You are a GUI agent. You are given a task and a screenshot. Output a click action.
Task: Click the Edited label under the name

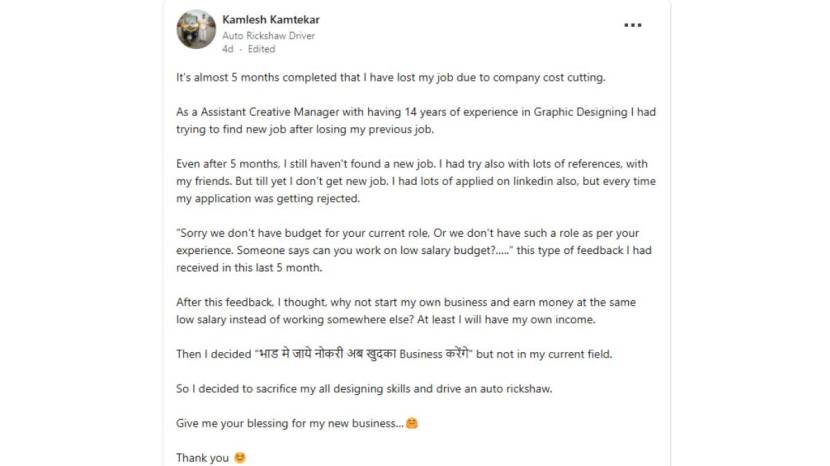[261, 48]
